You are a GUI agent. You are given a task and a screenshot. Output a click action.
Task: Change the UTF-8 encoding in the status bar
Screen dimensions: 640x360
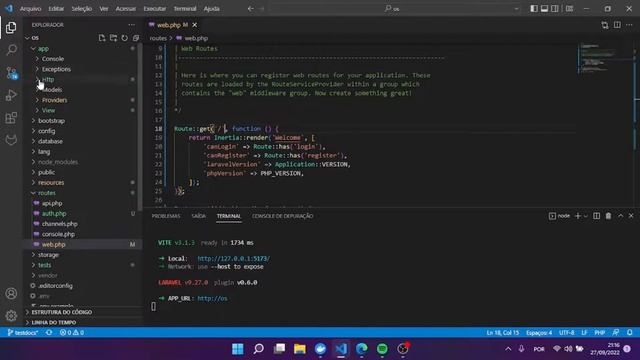(567, 333)
